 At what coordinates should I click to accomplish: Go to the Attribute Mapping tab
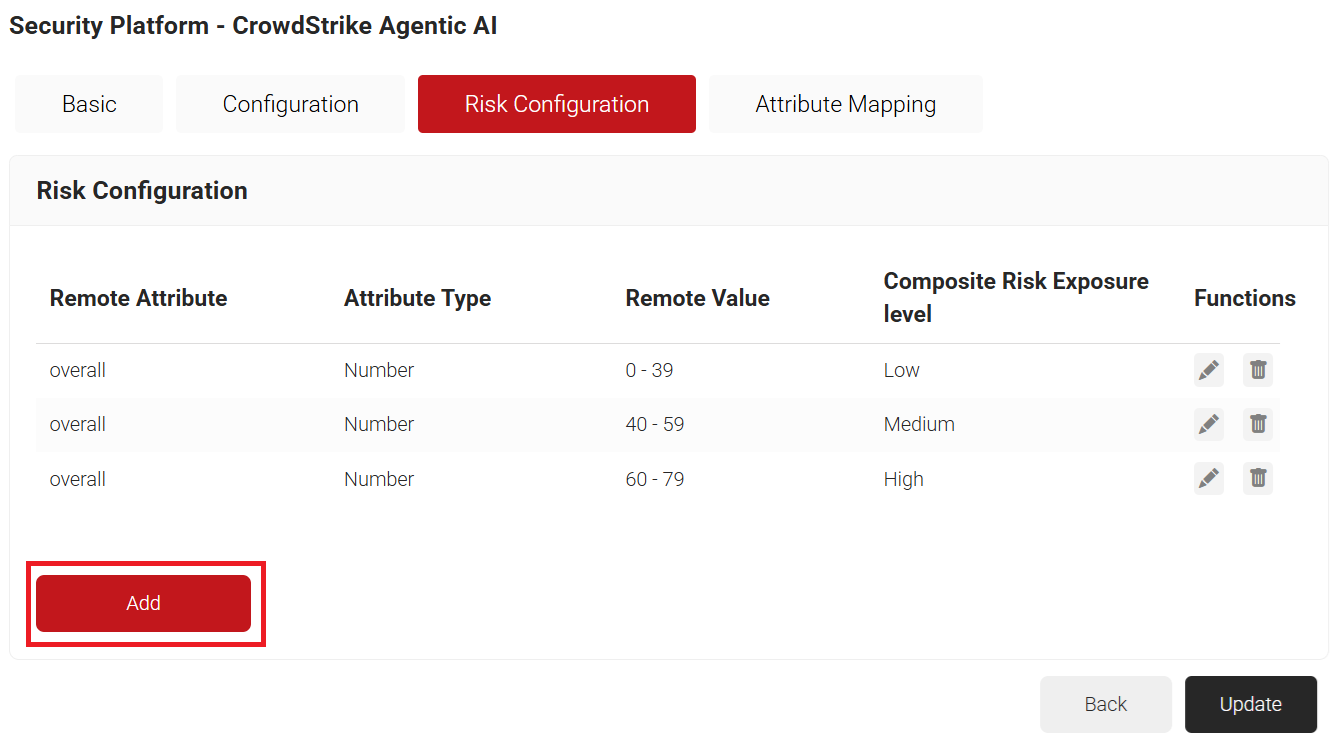coord(846,104)
